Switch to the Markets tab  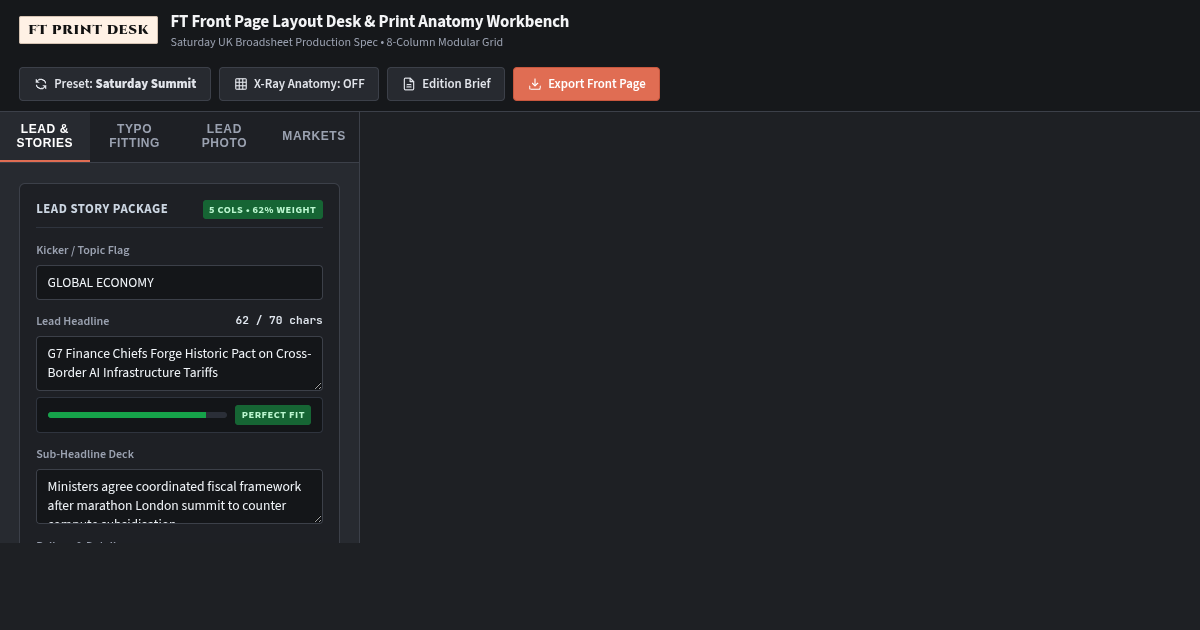click(x=314, y=136)
